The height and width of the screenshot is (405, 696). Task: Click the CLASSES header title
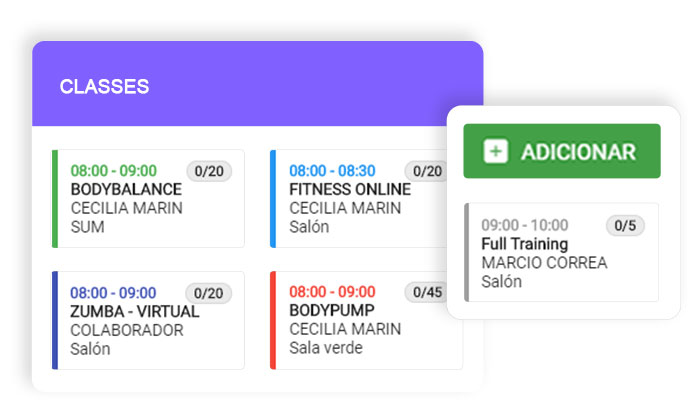[x=104, y=87]
